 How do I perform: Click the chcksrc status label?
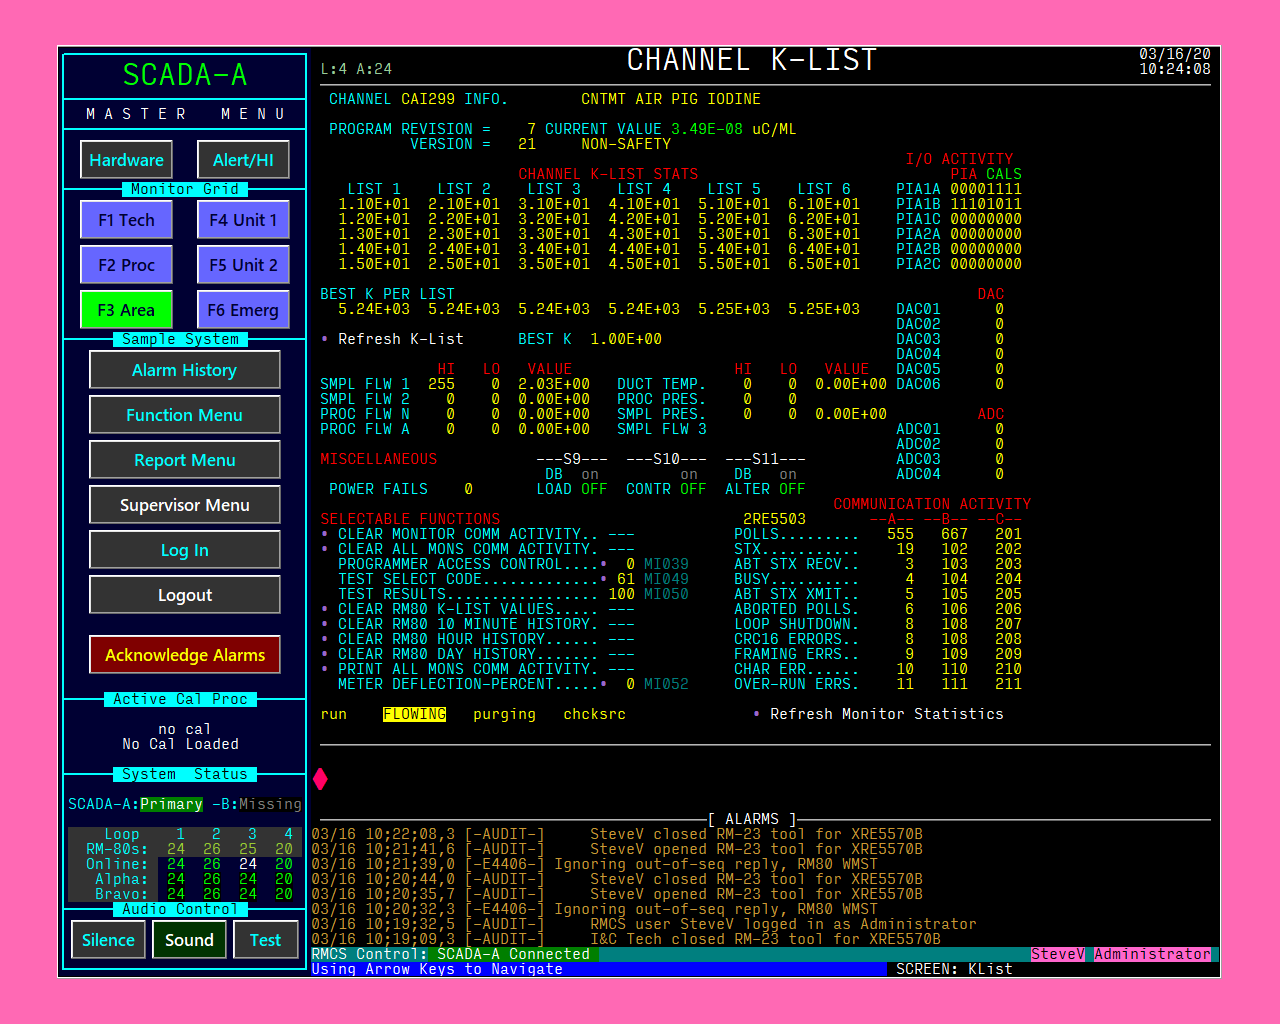(x=594, y=714)
